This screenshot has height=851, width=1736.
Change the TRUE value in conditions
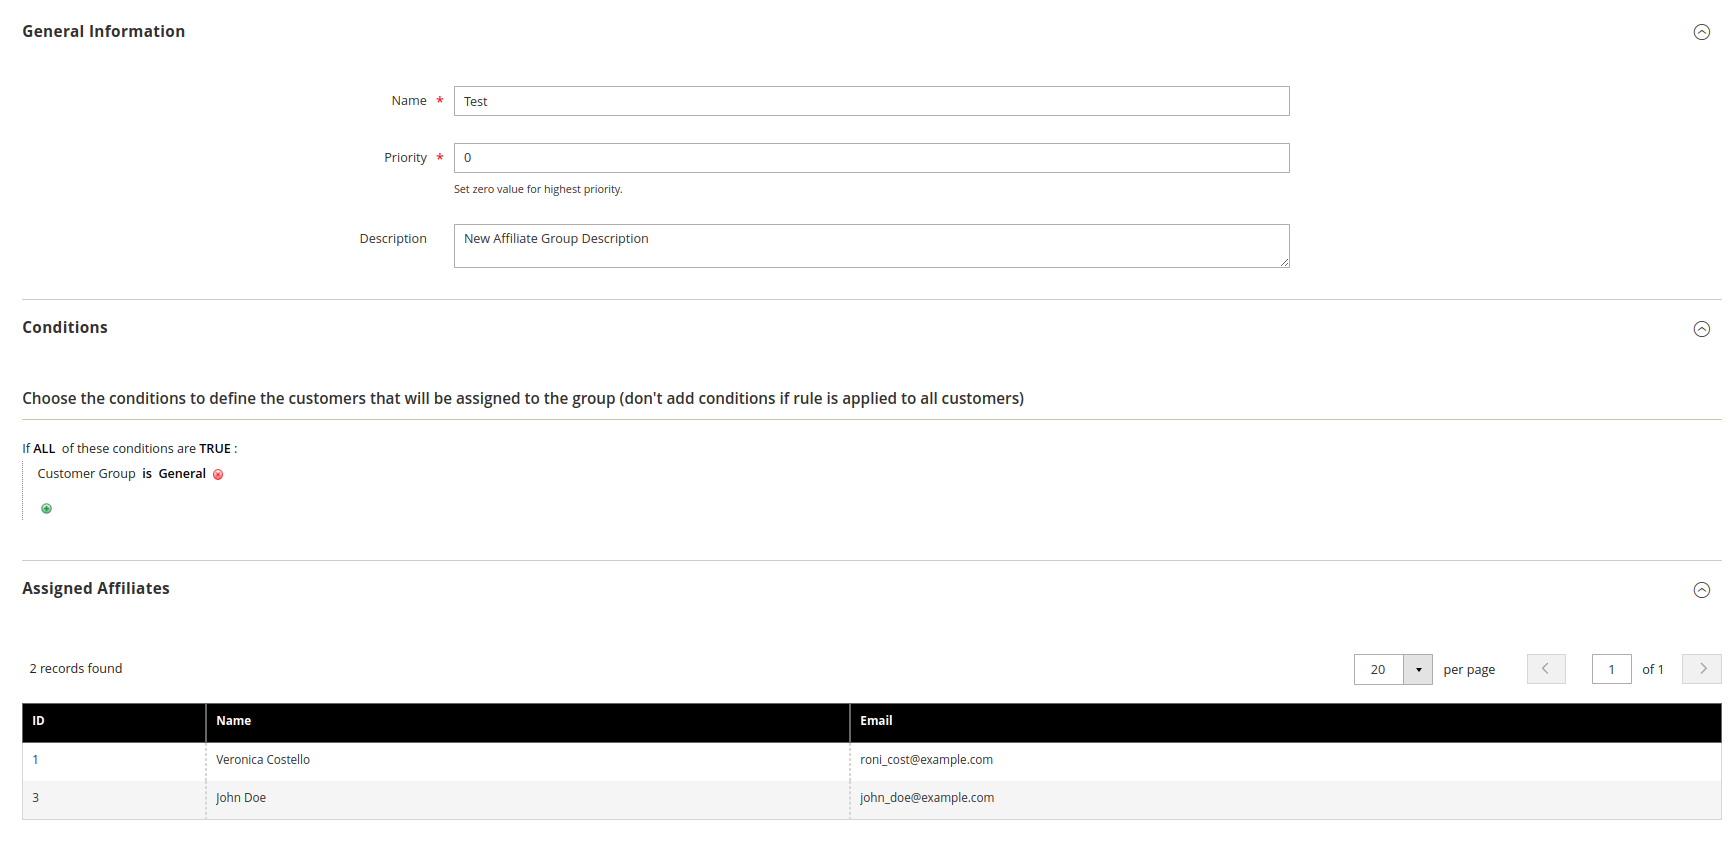tap(215, 449)
